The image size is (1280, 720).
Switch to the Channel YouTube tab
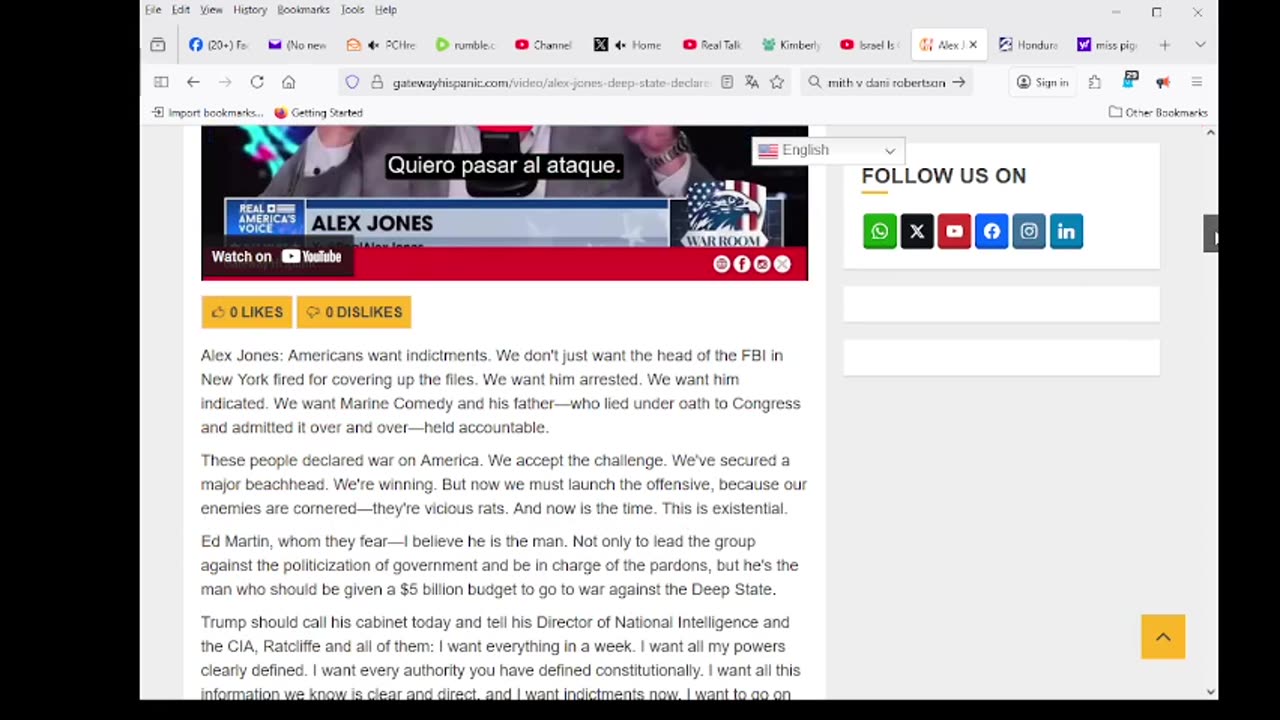(x=544, y=45)
